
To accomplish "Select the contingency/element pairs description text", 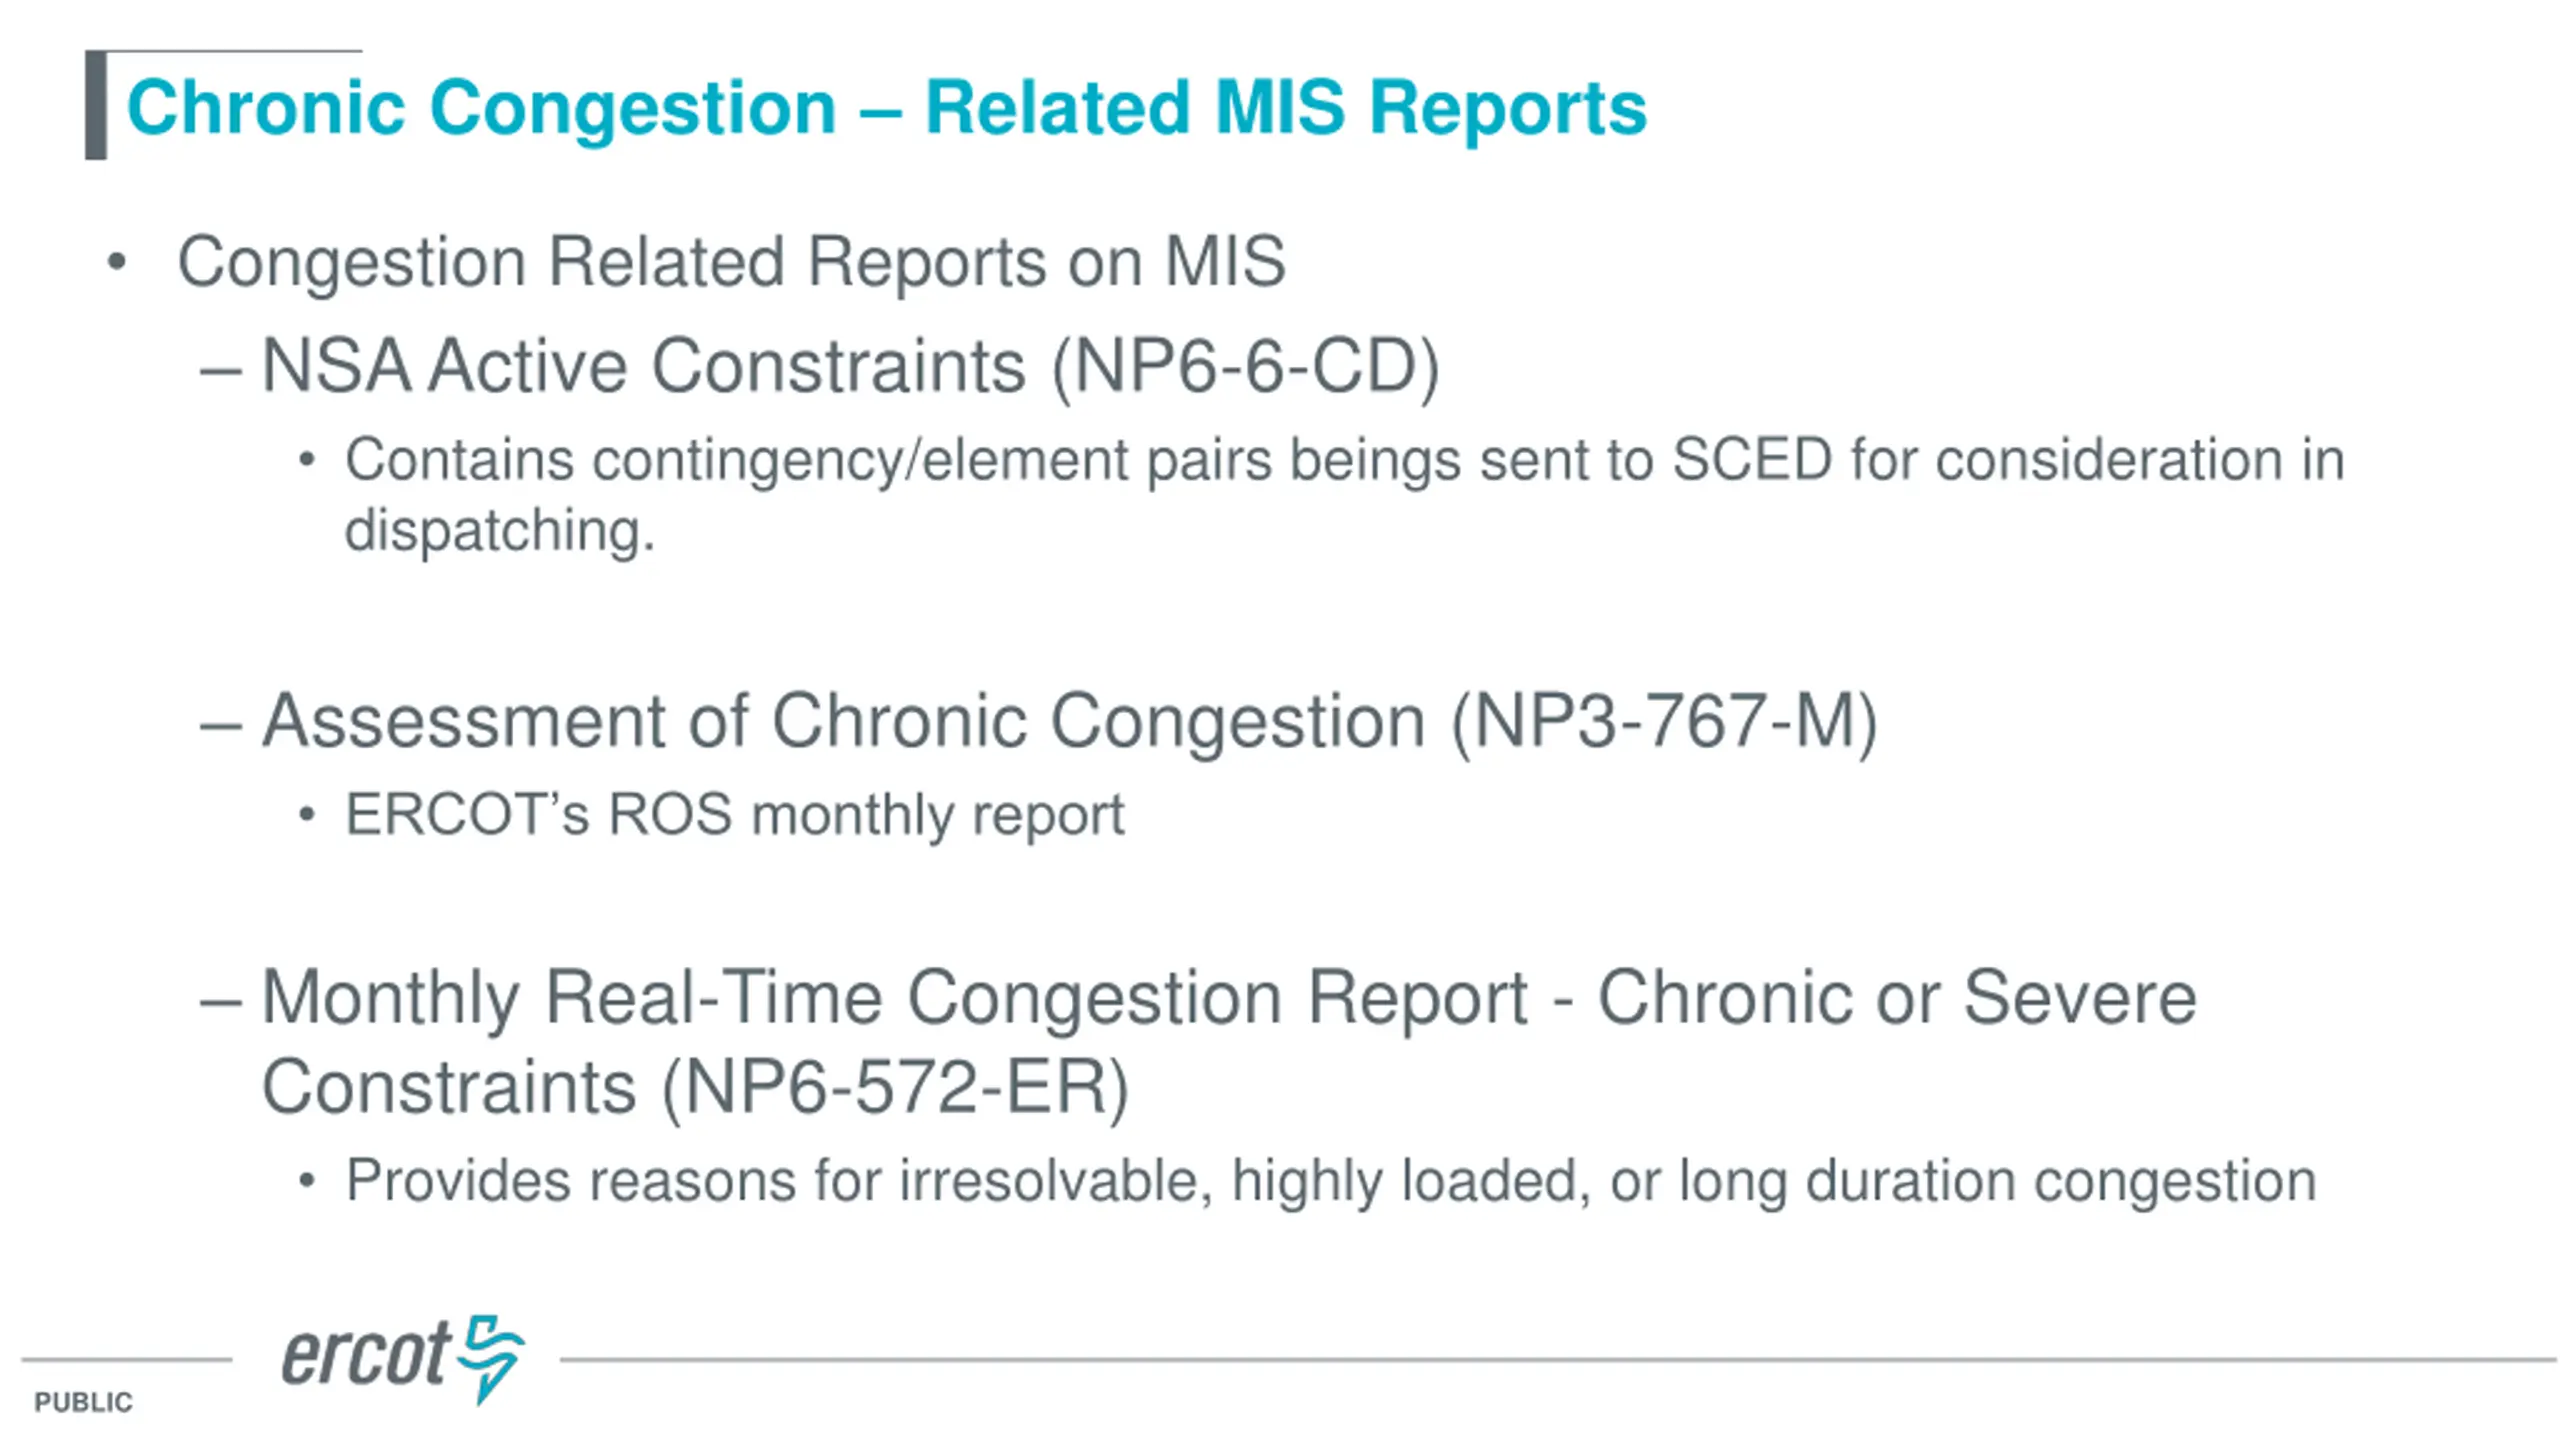I will coord(1344,494).
